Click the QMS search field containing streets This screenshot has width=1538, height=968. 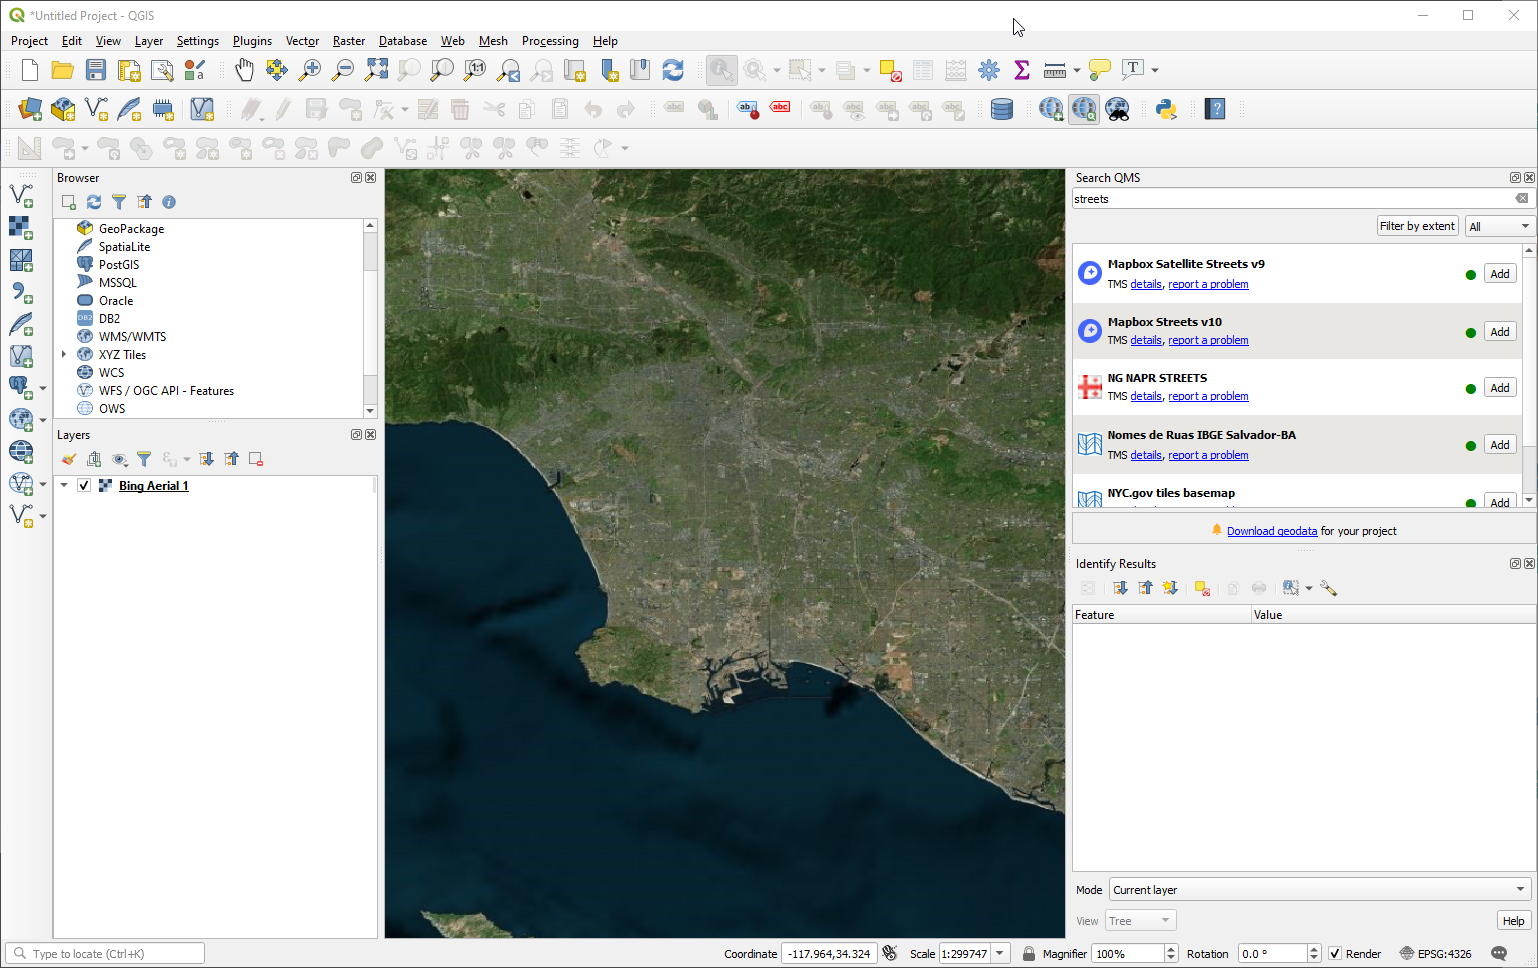tap(1290, 199)
